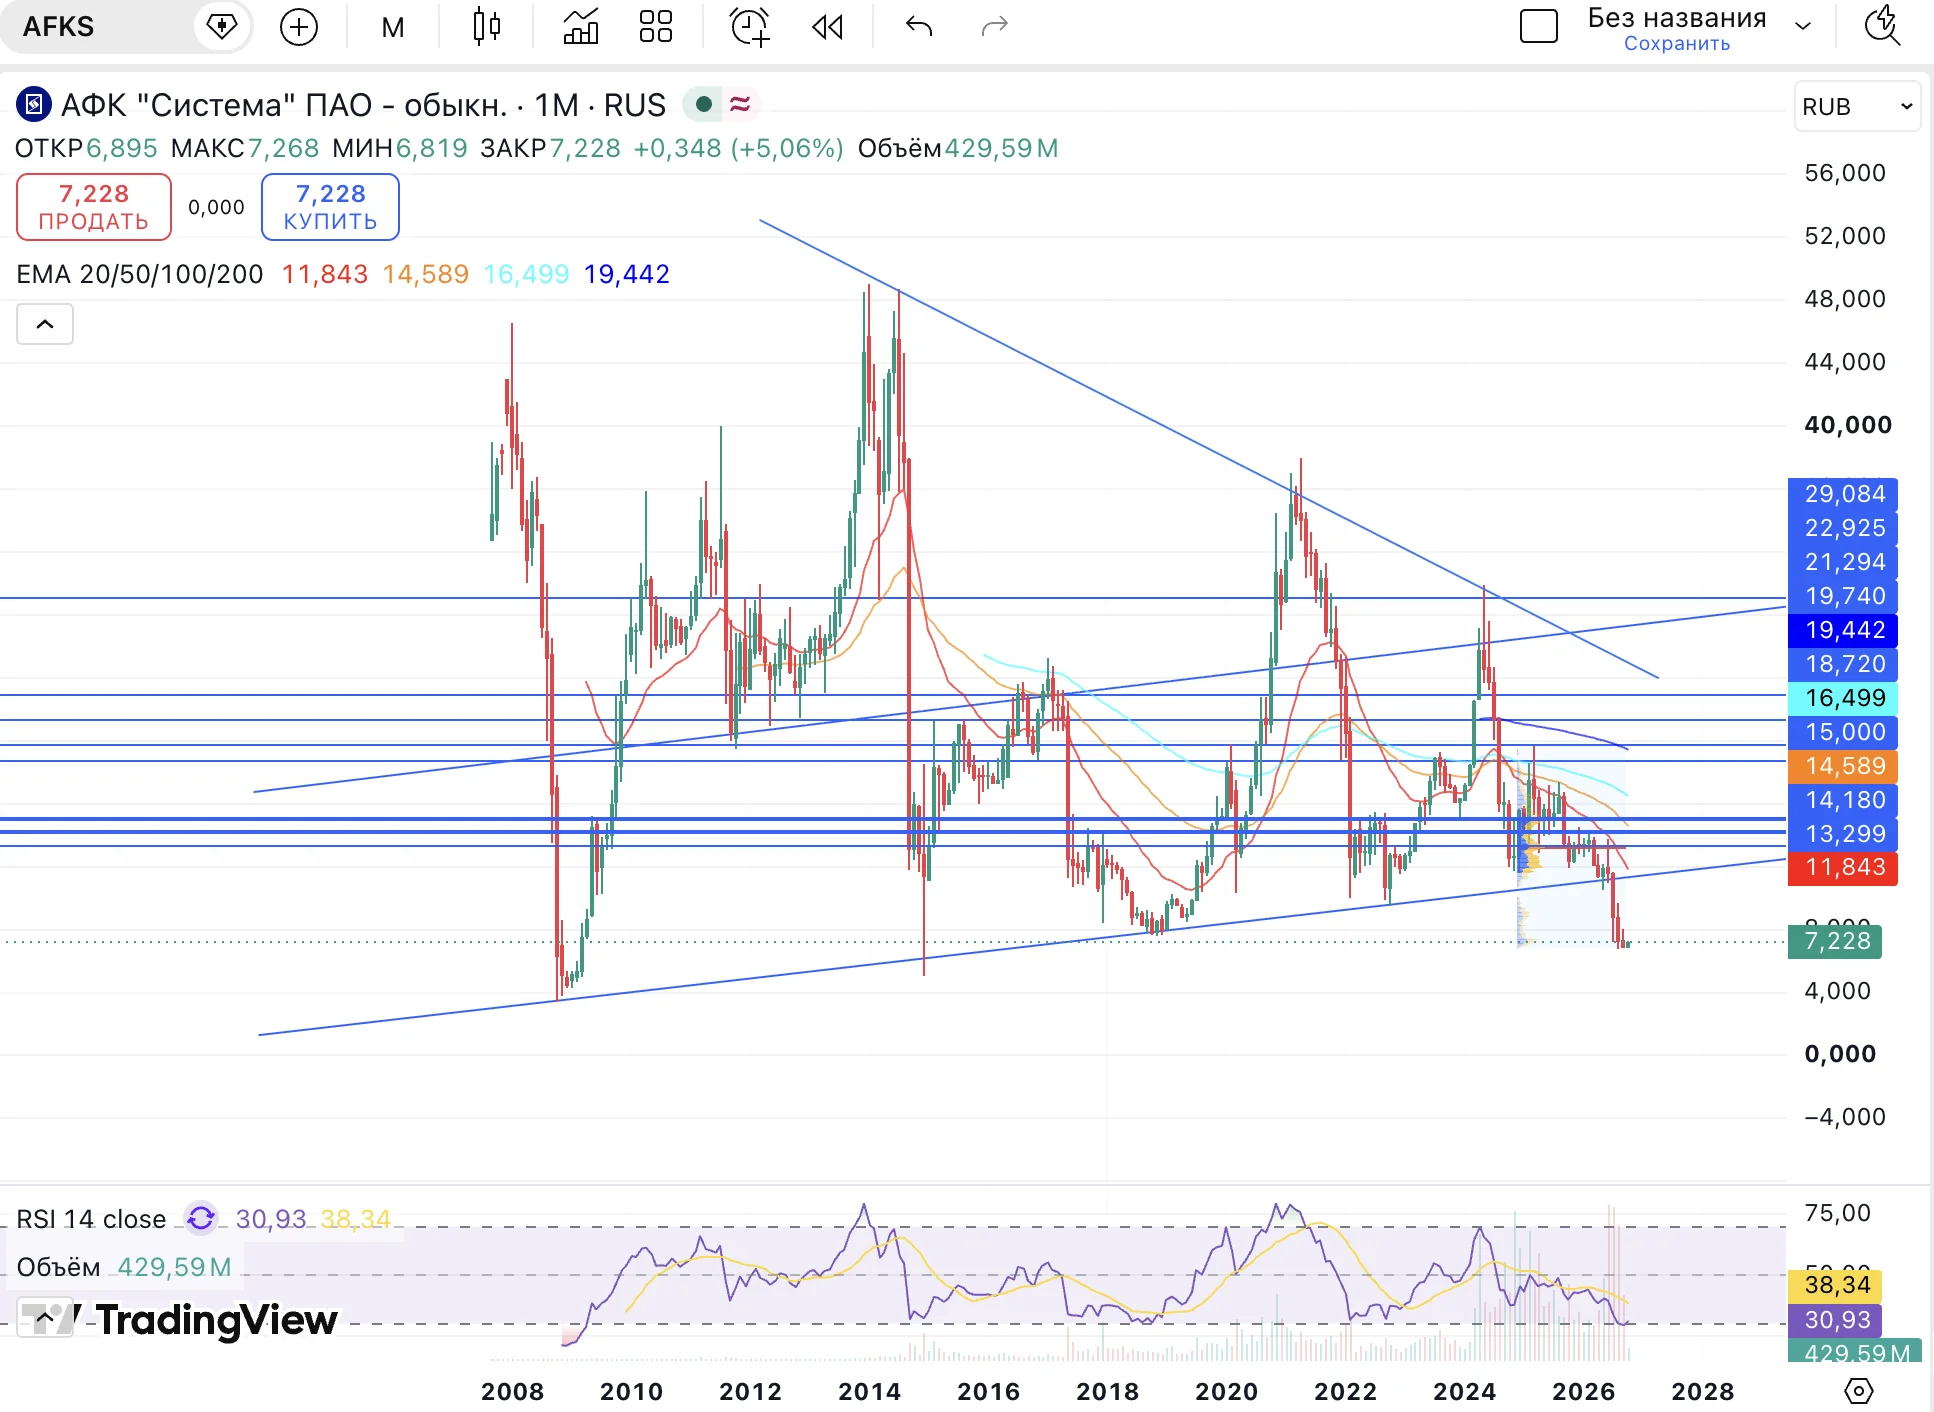Add a symbol to compare with the plus icon
Viewport: 1934px width, 1412px height.
(x=299, y=27)
